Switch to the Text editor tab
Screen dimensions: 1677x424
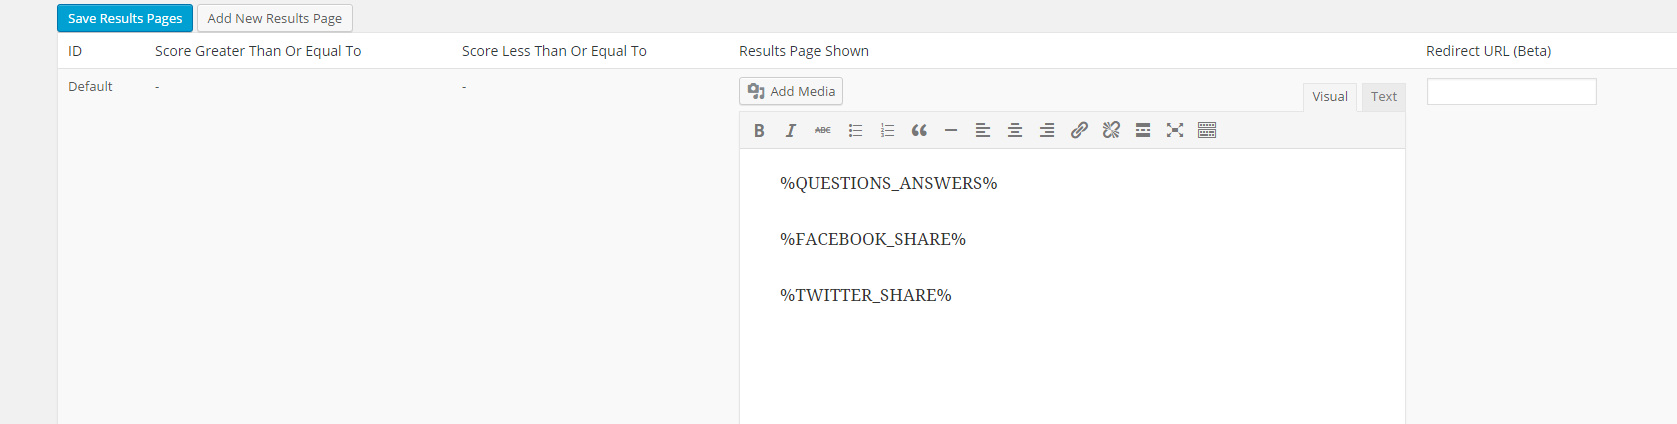(x=1384, y=97)
